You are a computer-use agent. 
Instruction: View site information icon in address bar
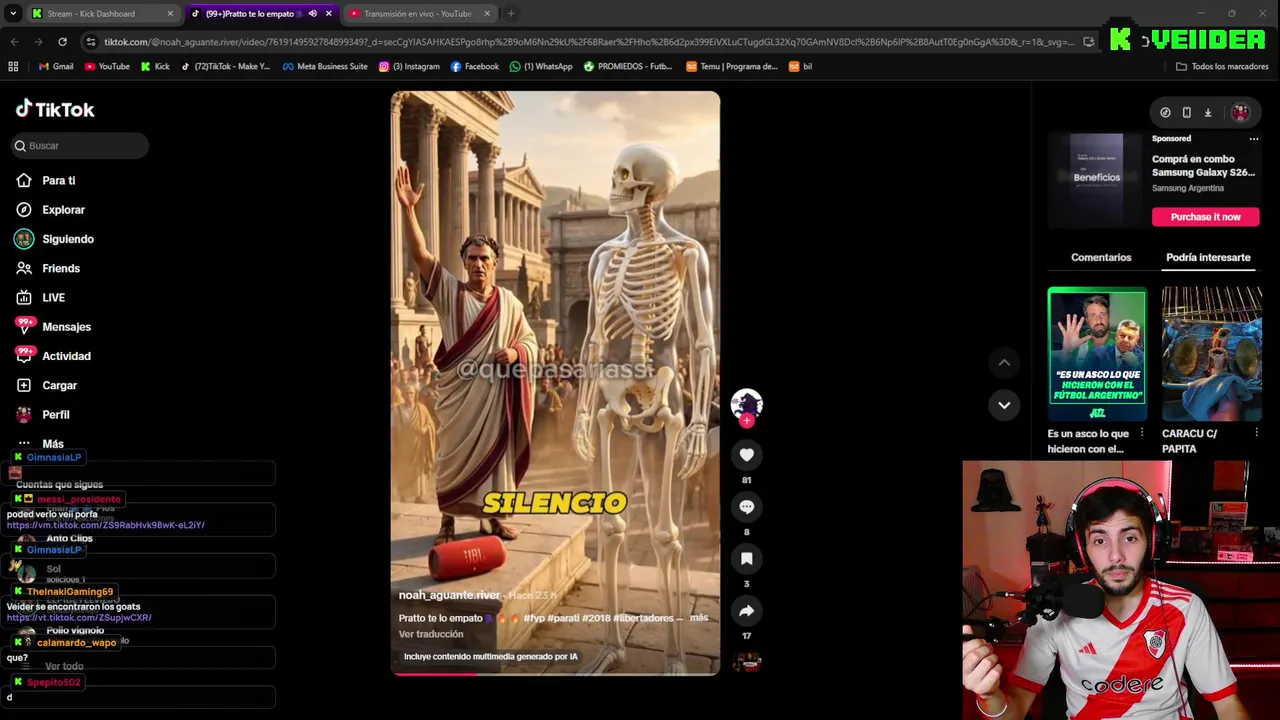[x=91, y=42]
